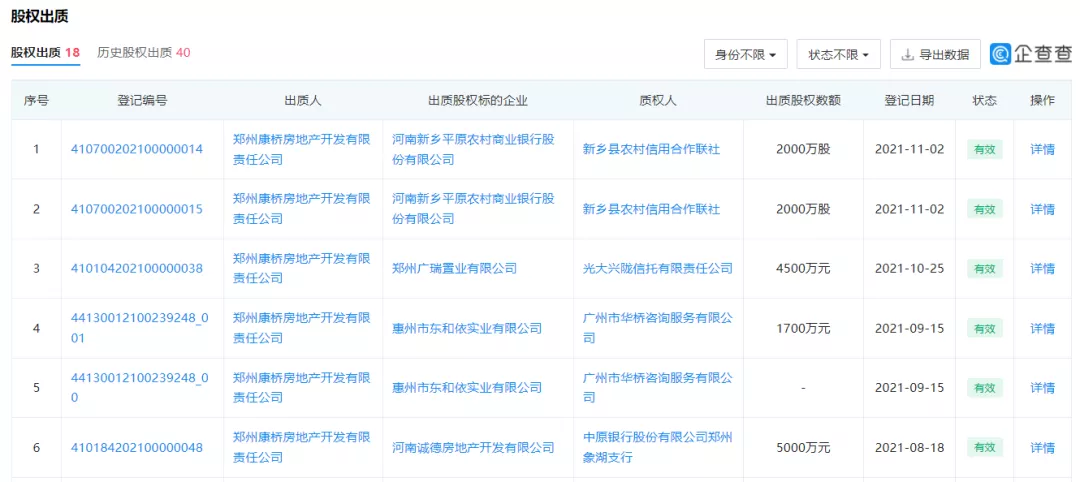Click the 出质股权数额 column header
Viewport: 1080px width, 482px height.
(803, 101)
